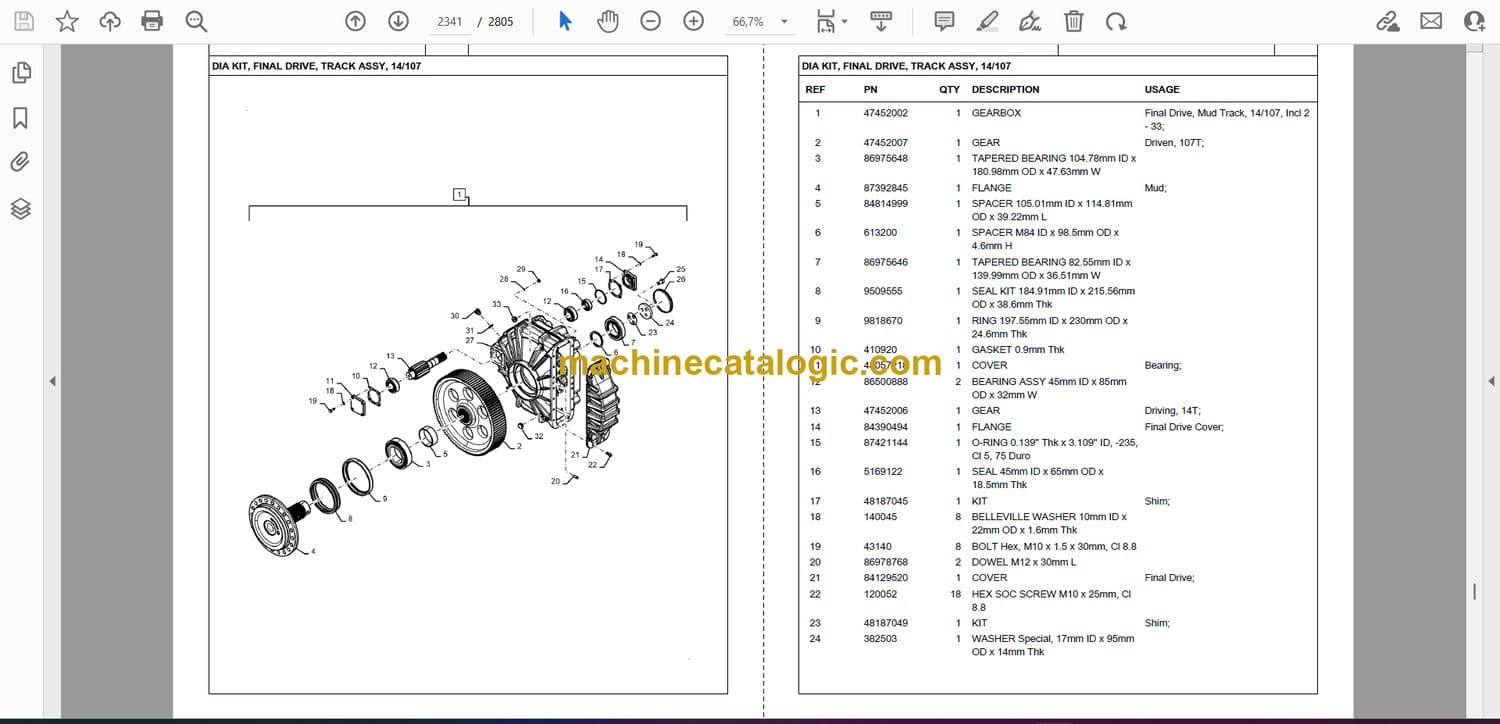Click the BELLEVILLE WASHER description
The width and height of the screenshot is (1500, 724).
pyautogui.click(x=1049, y=524)
